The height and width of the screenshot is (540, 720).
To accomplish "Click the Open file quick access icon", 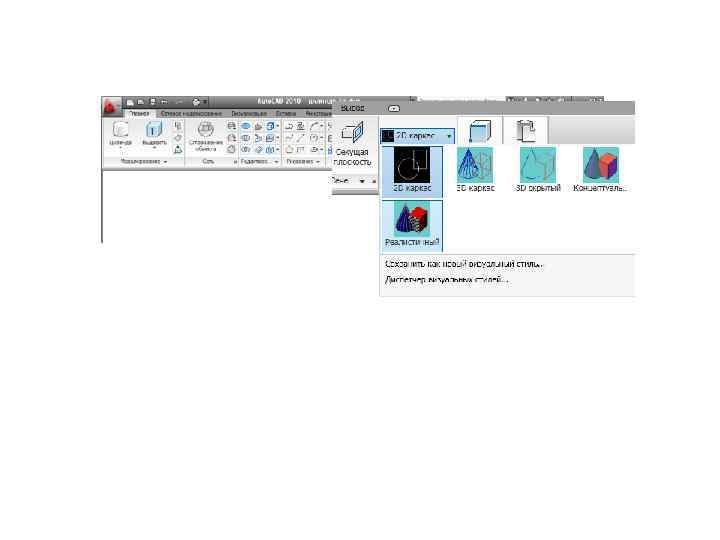I will [141, 102].
